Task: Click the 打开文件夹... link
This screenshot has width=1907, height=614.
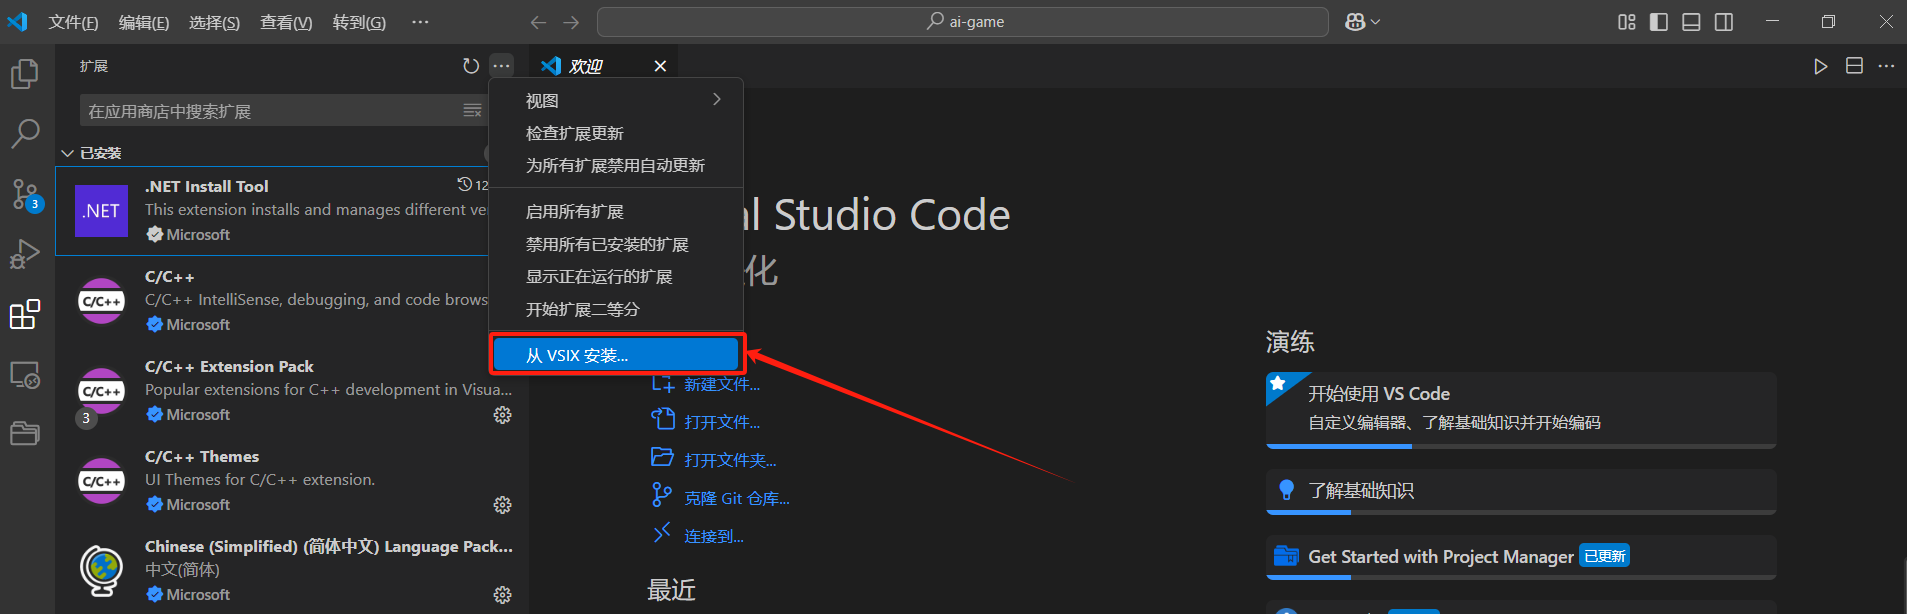Action: click(730, 460)
